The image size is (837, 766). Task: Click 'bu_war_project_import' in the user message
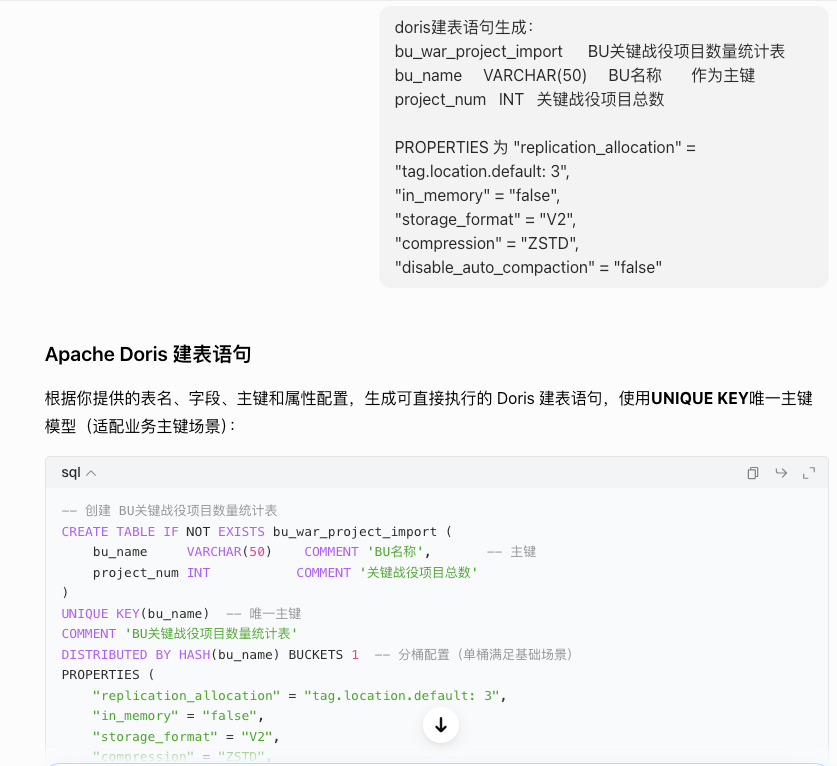[478, 51]
